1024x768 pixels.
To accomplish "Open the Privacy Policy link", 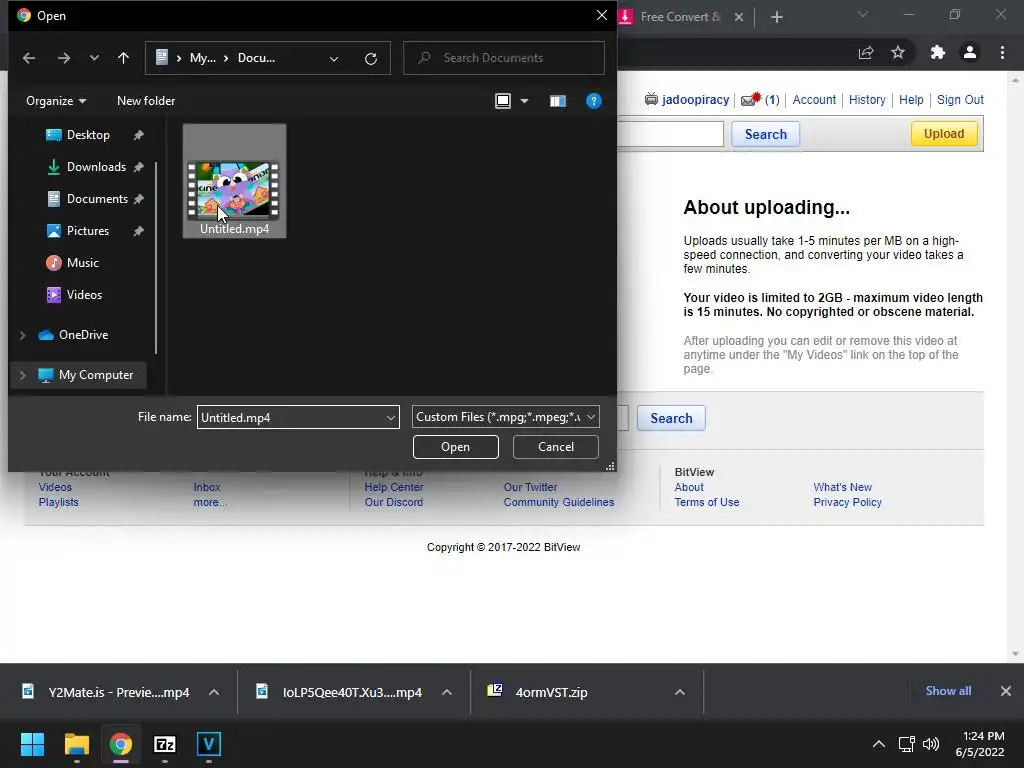I will pyautogui.click(x=847, y=502).
